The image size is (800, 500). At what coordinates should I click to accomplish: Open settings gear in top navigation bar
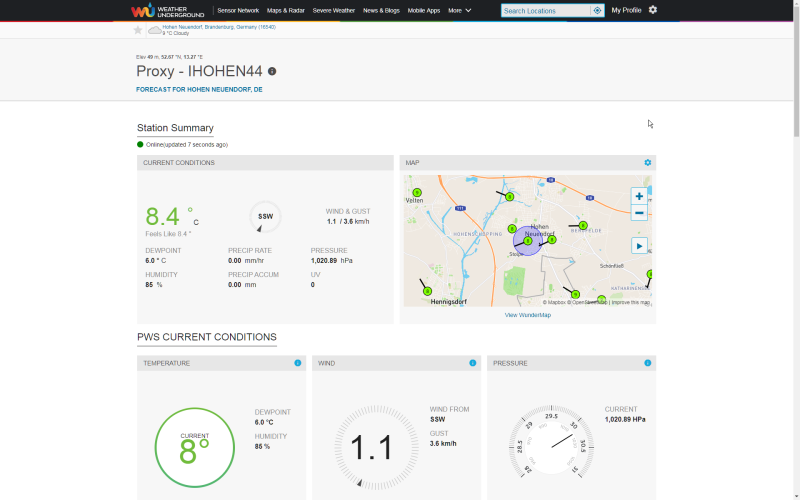point(653,10)
